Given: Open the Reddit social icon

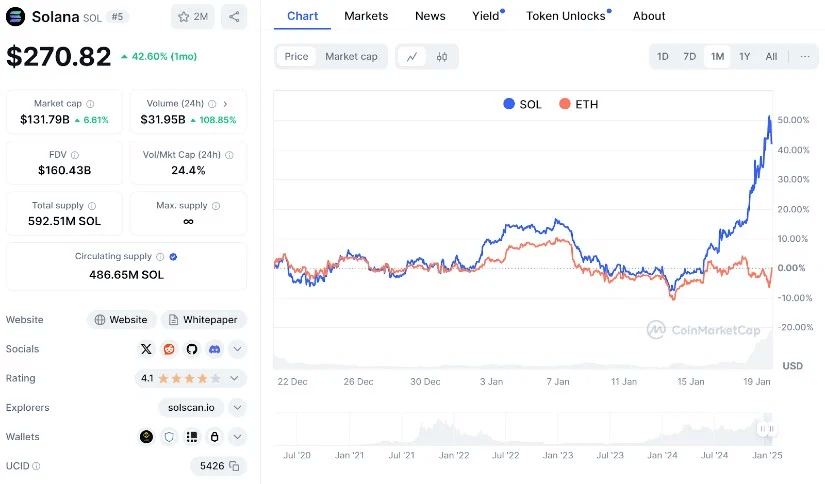Looking at the screenshot, I should tap(169, 349).
